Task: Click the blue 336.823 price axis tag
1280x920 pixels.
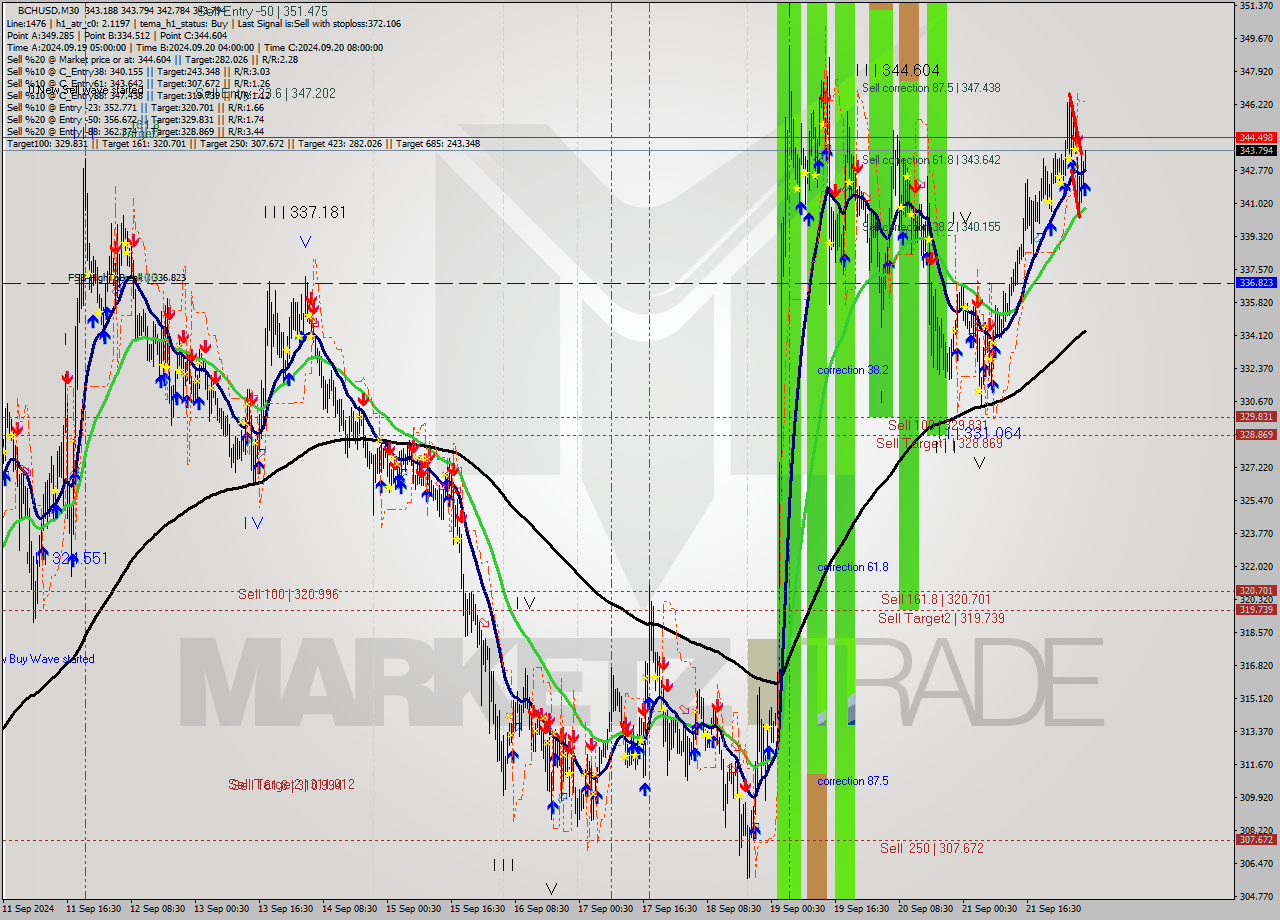Action: (x=1256, y=283)
